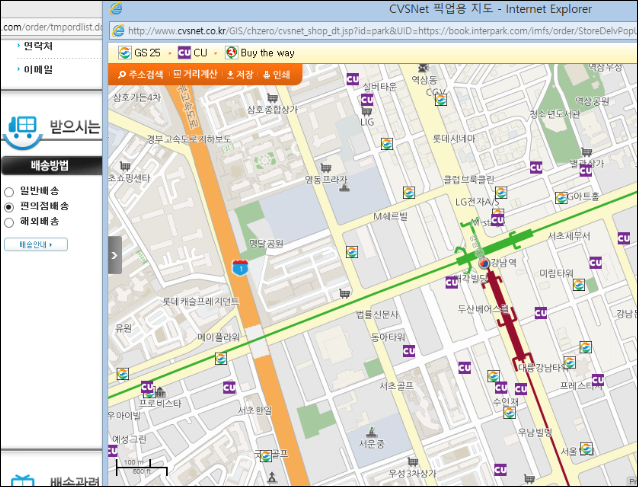The width and height of the screenshot is (638, 487).
Task: Click CU store marker beside 실버타운
Action: click(x=353, y=79)
